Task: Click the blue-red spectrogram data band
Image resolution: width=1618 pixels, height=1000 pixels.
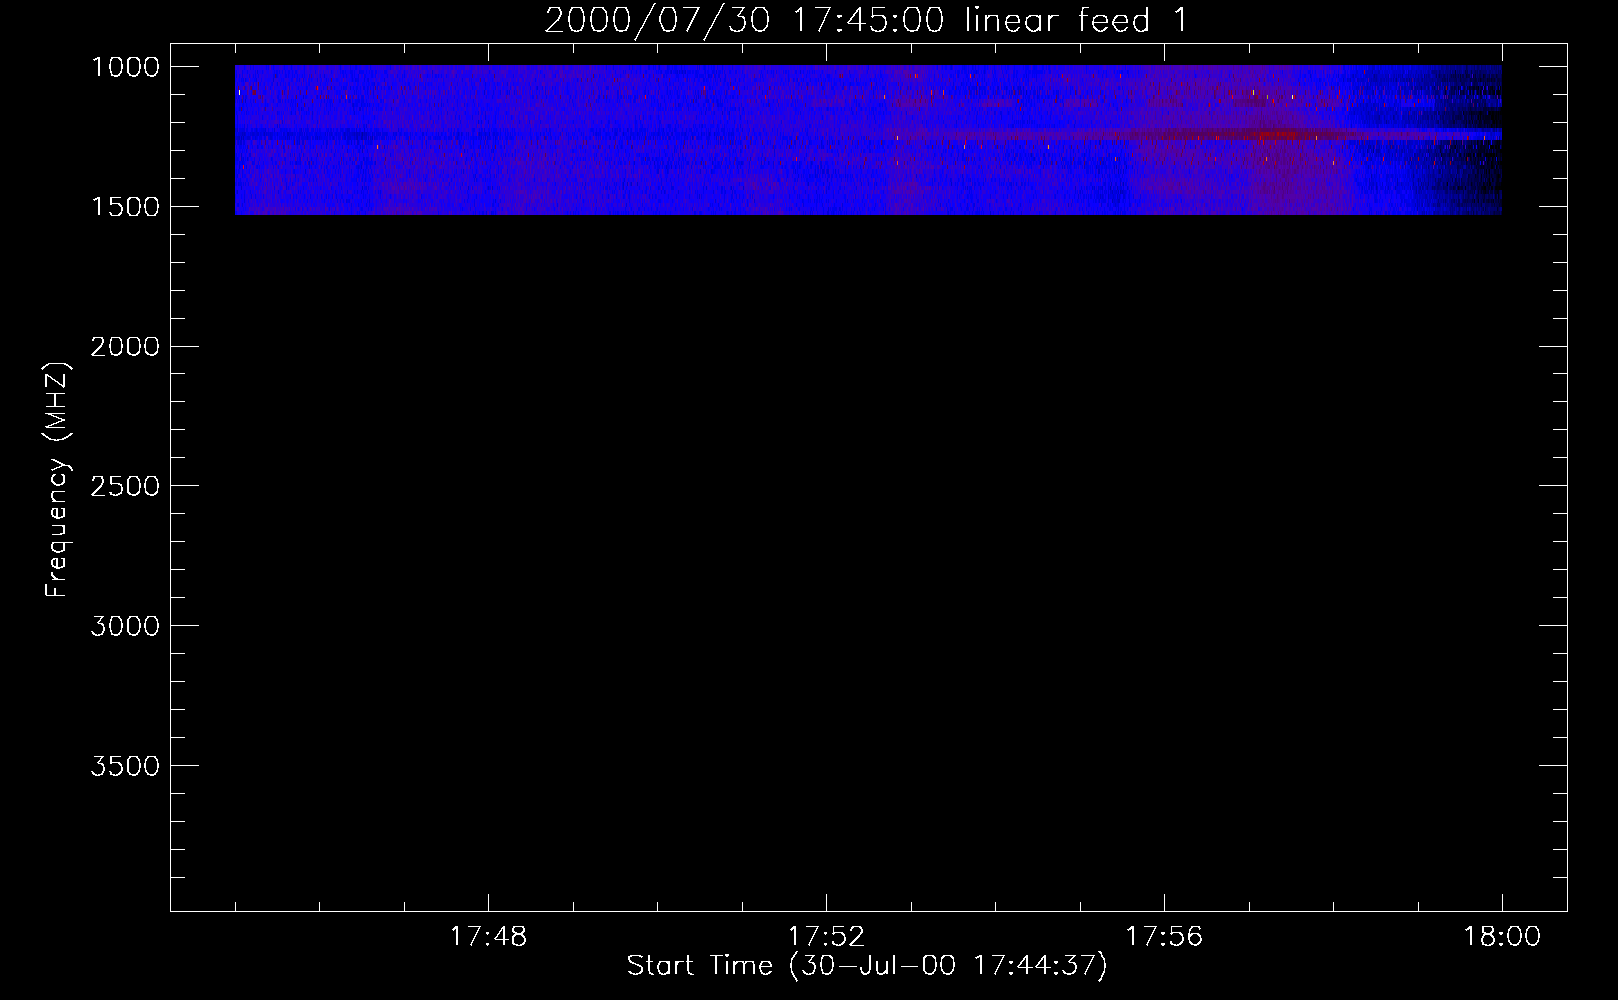Action: coord(868,140)
